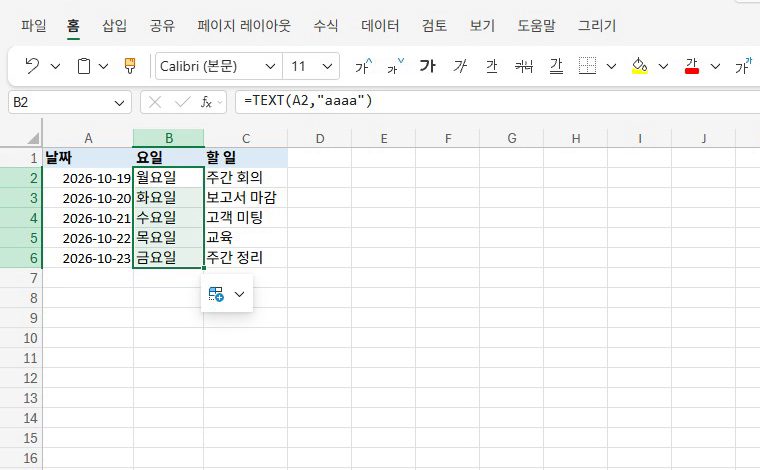Apply yellow fill color bucket

(640, 66)
